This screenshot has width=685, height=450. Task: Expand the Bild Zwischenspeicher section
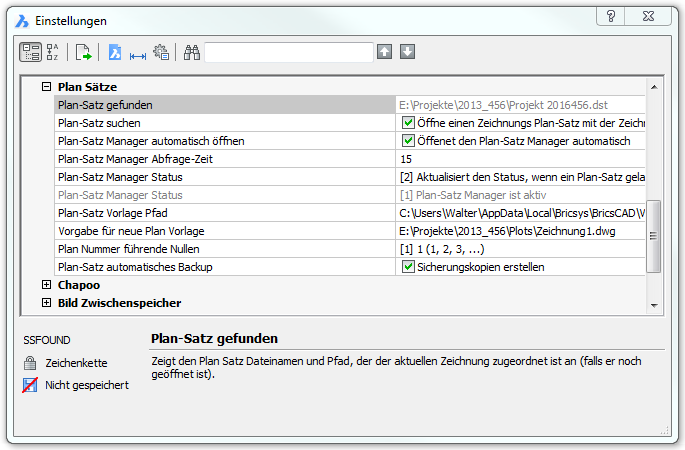point(46,303)
